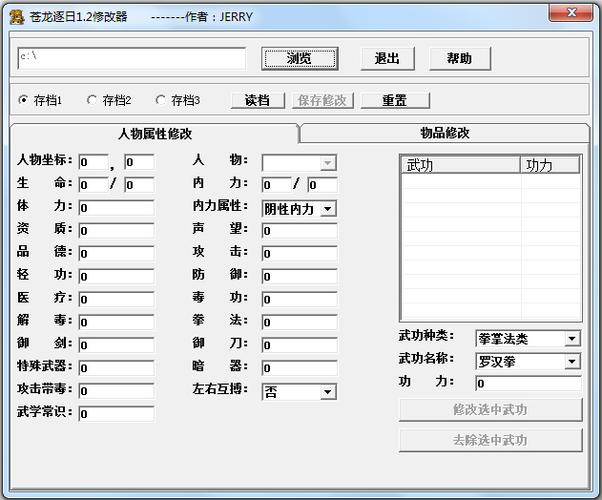Expand the 武功名称 dropdown

528,361
